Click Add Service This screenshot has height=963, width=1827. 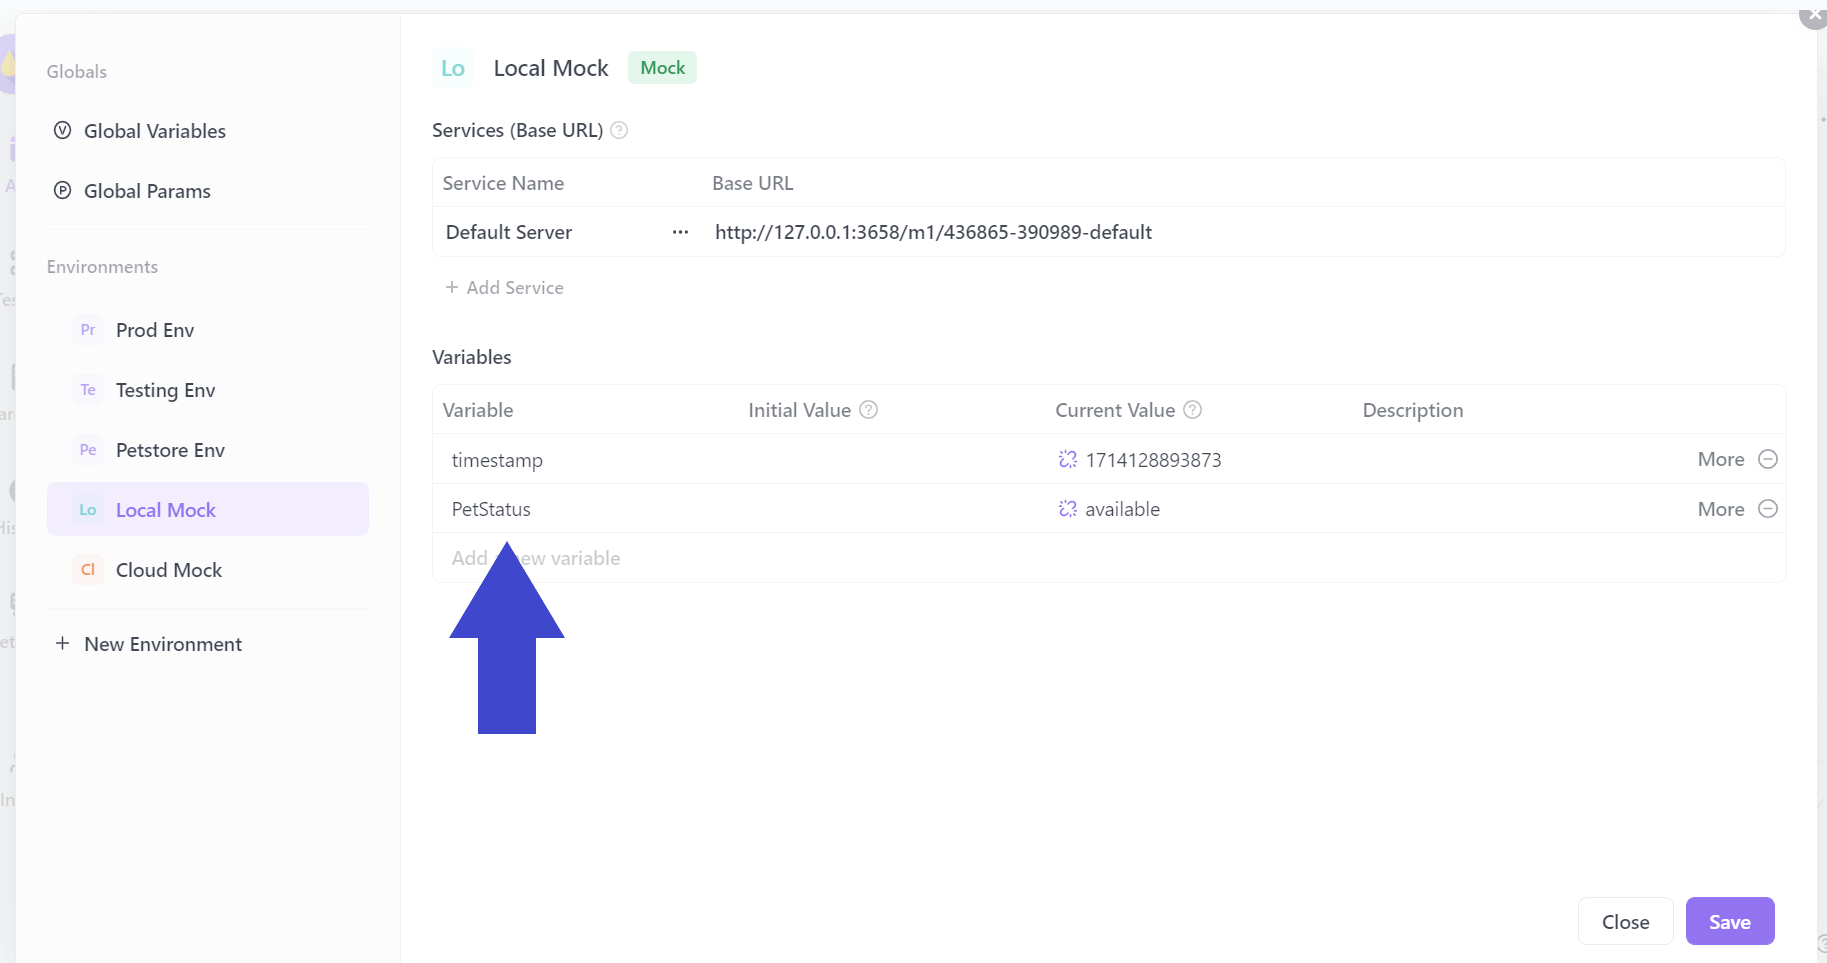504,288
